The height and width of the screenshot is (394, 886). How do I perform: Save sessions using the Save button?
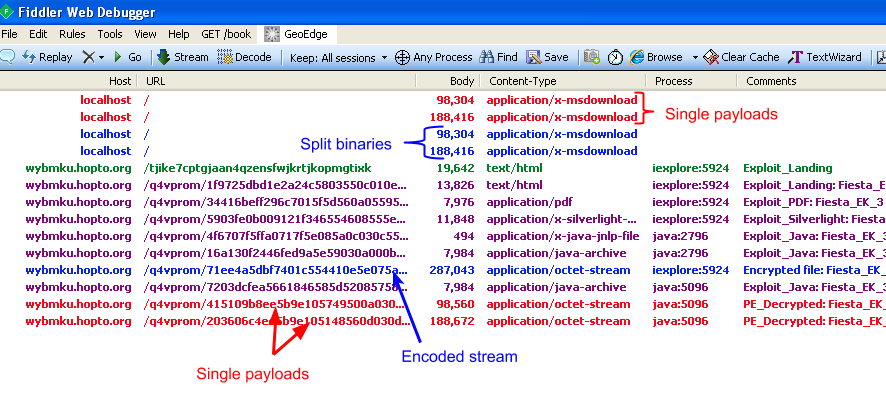tap(547, 57)
